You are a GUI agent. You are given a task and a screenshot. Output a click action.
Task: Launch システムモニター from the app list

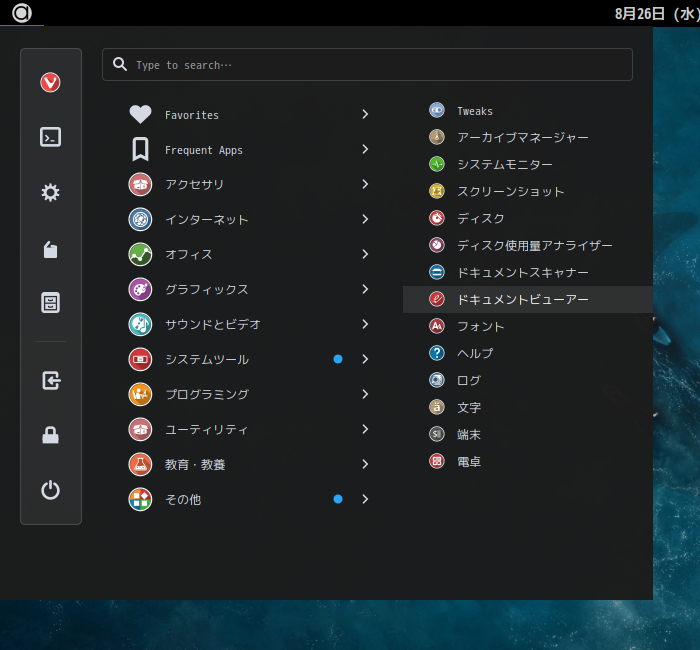coord(528,164)
